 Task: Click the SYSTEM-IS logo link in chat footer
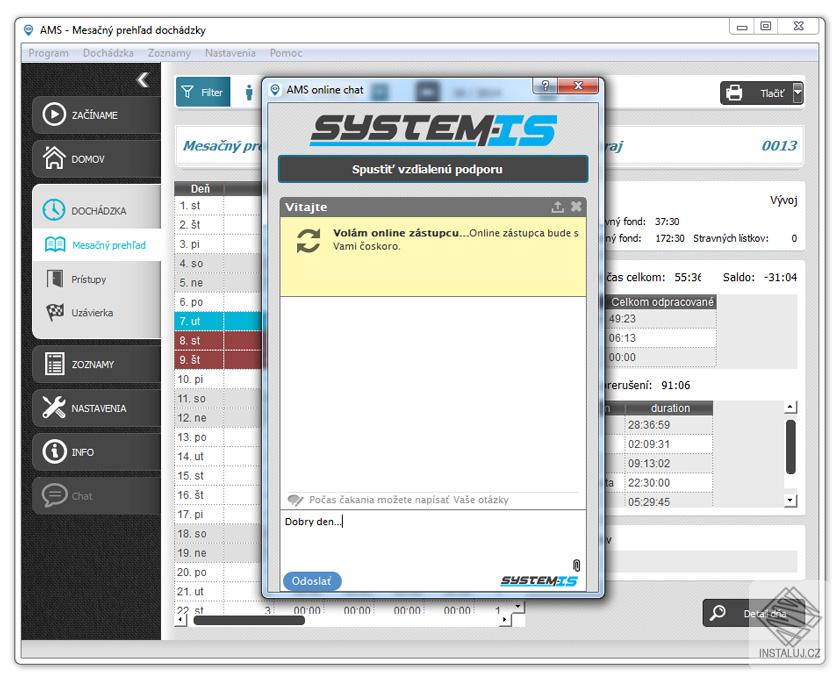[x=539, y=581]
